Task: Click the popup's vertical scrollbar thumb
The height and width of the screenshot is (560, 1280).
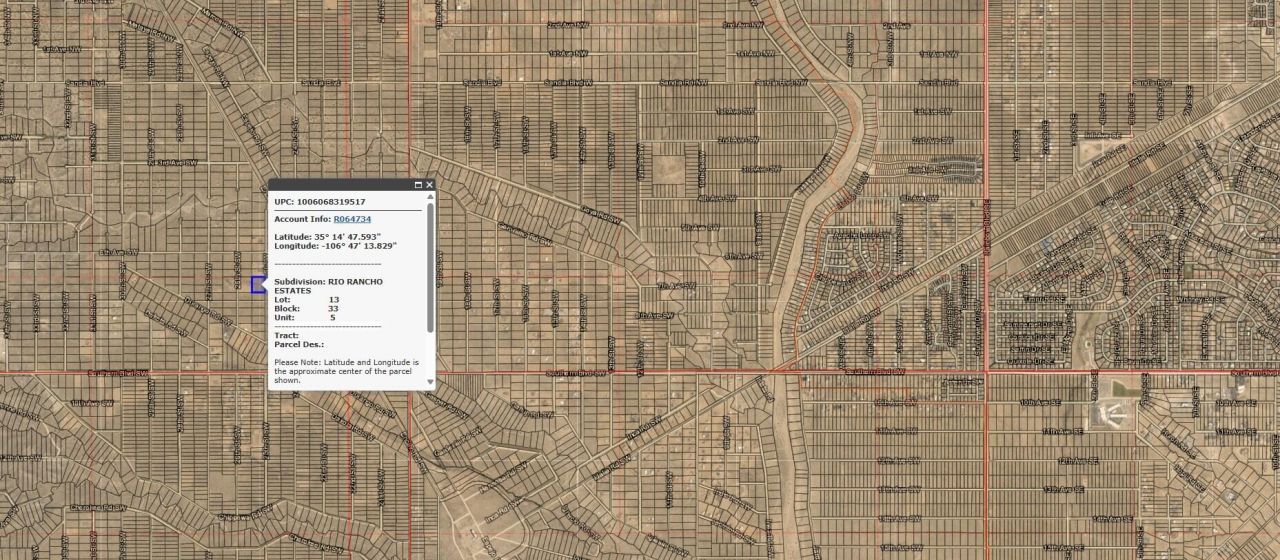Action: point(431,266)
